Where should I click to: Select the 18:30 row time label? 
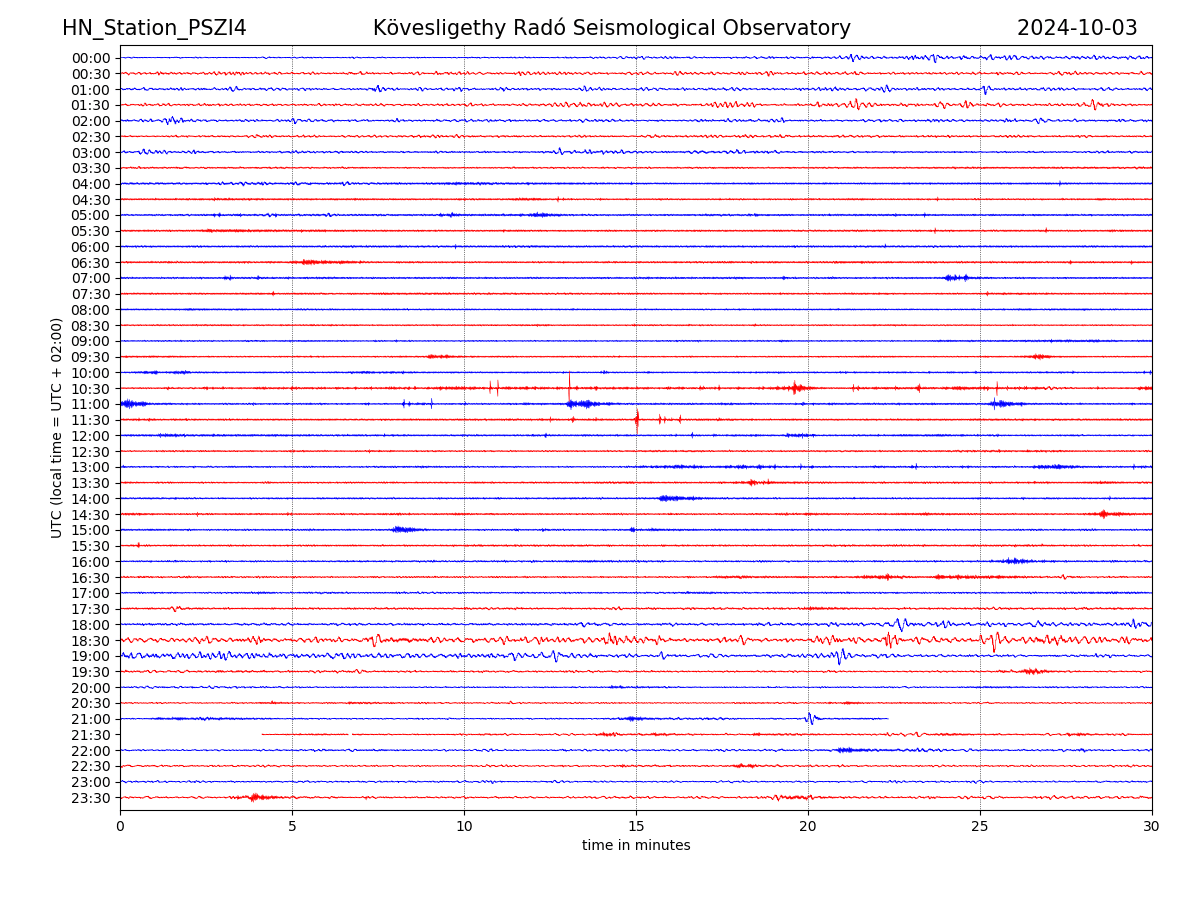(x=90, y=641)
